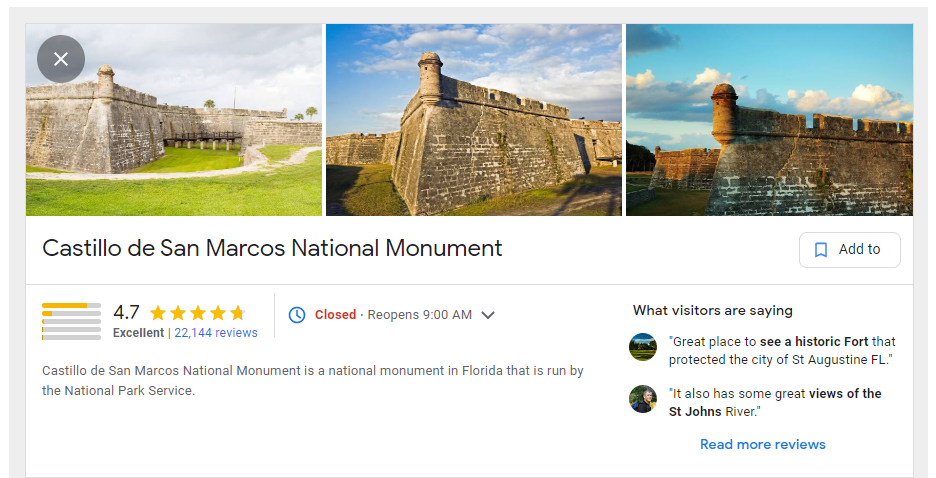The image size is (936, 478).
Task: Click the 4.7 rating number
Action: 127,312
